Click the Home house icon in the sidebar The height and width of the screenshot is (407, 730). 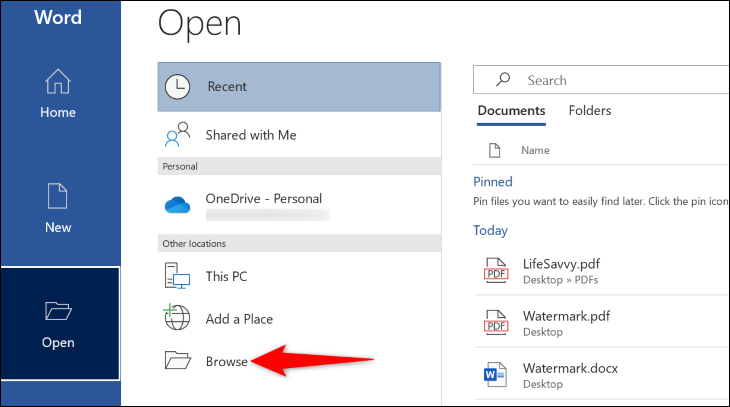click(x=58, y=81)
